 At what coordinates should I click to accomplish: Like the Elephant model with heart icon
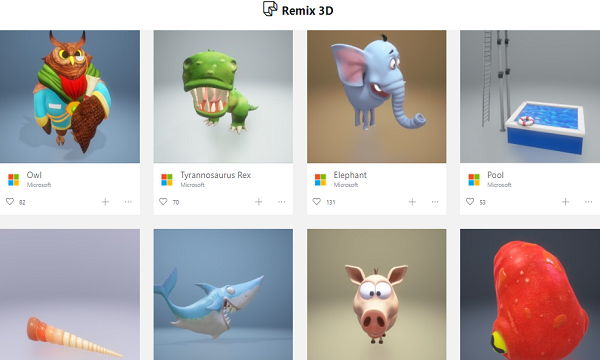tap(317, 201)
